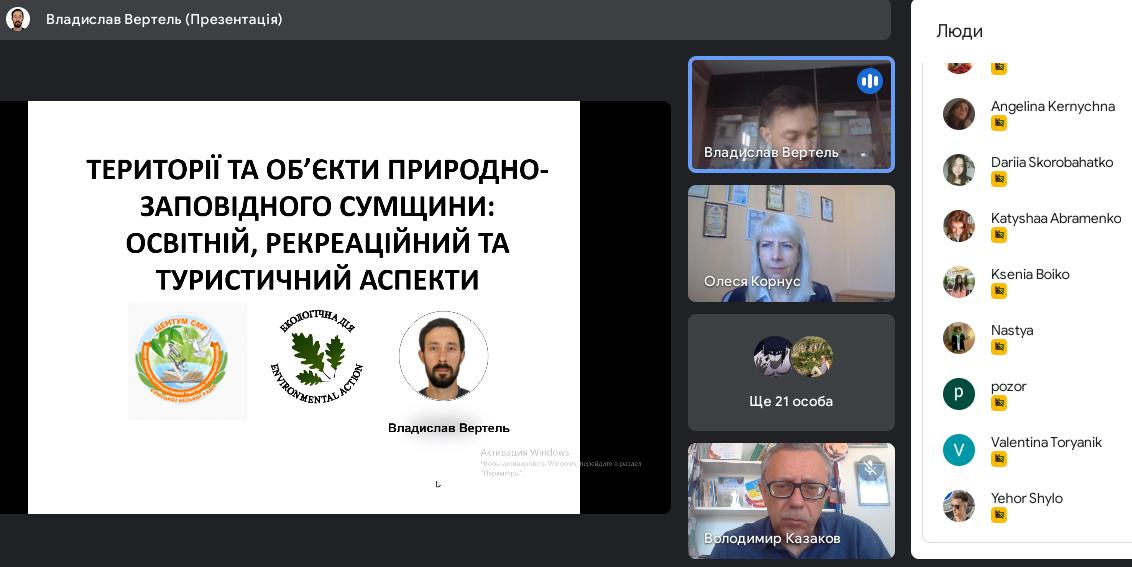This screenshot has width=1132, height=567.
Task: Click the shared presentation slide
Action: click(x=304, y=307)
